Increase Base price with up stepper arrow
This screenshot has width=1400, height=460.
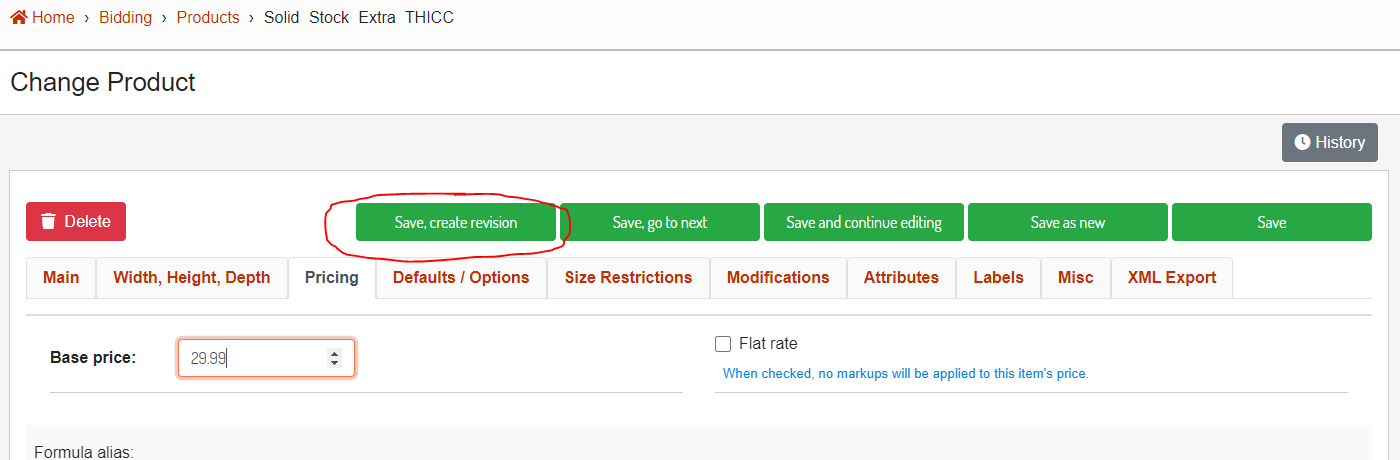coord(334,353)
